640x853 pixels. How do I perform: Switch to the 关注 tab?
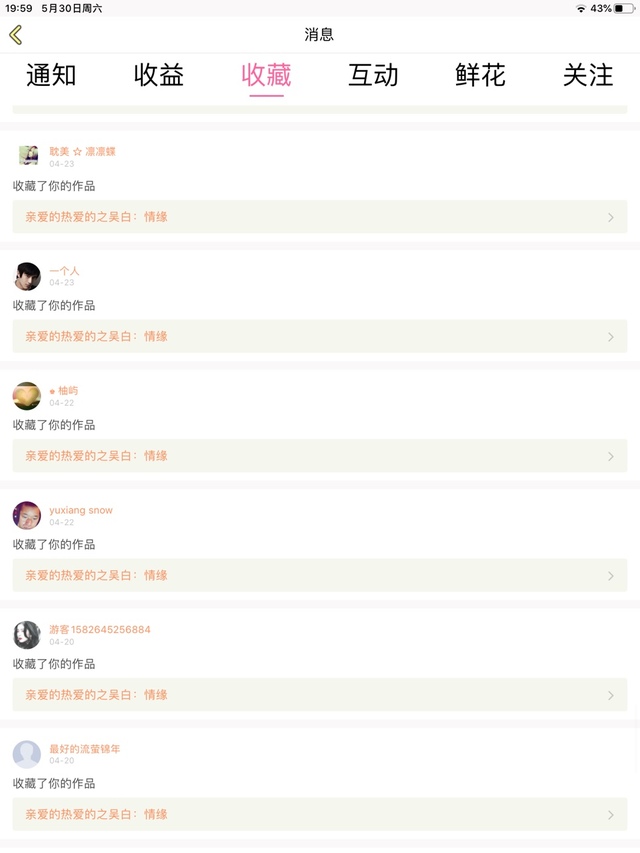click(x=588, y=75)
